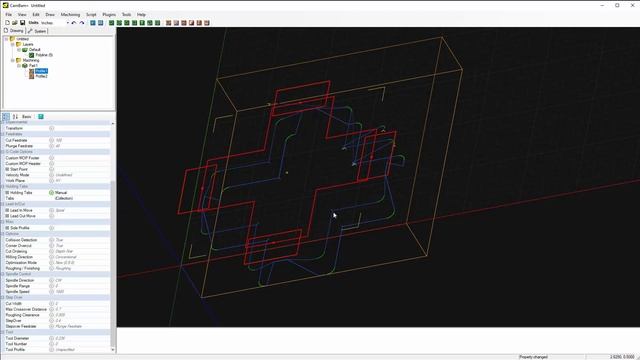
Task: Select the green Text (T) drawing tool
Action: pos(142,23)
